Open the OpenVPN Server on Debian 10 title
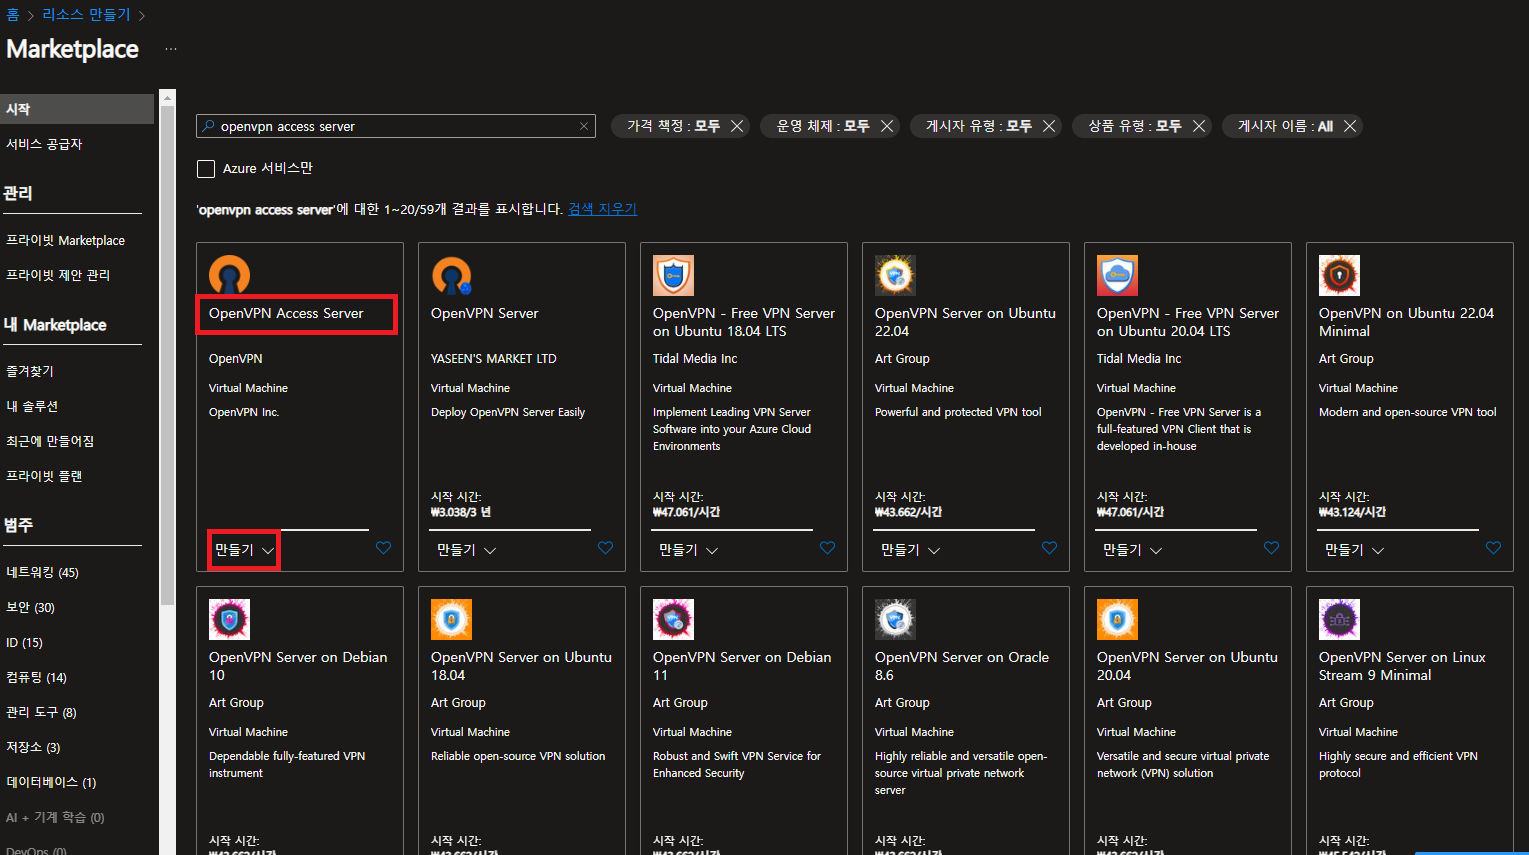This screenshot has height=855, width=1529. click(298, 666)
